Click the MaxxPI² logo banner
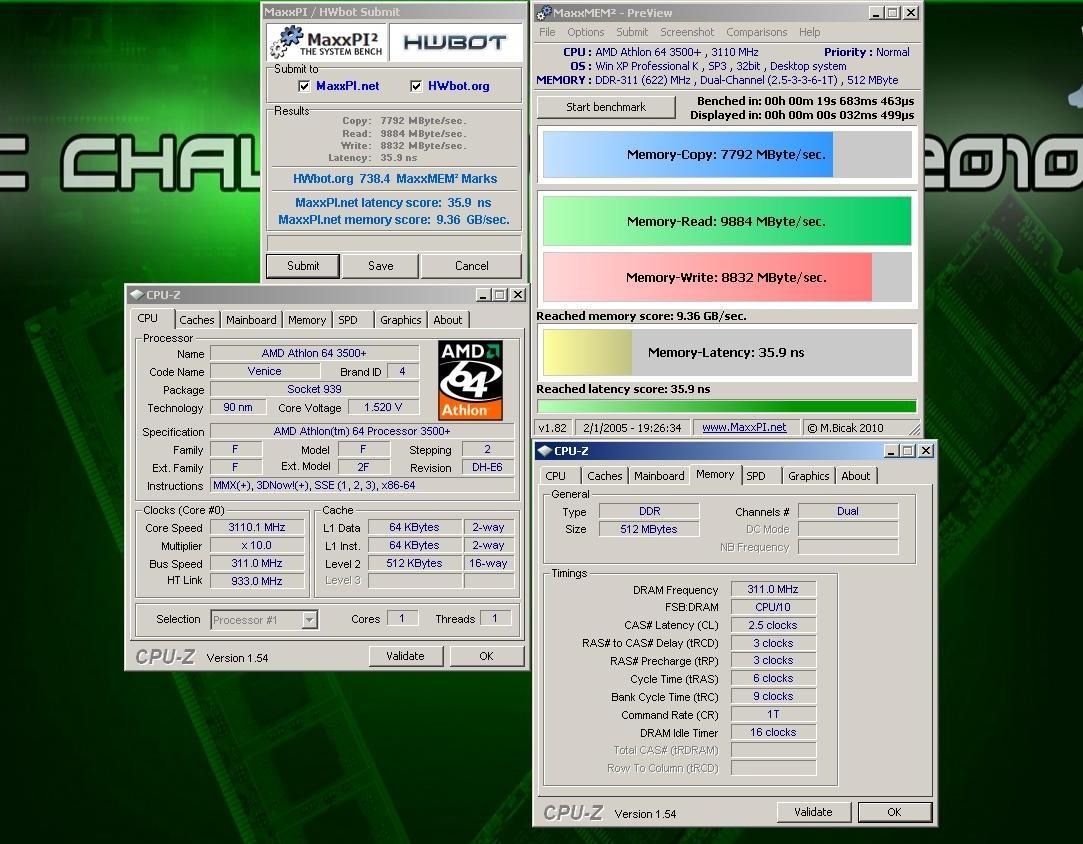The image size is (1083, 844). coord(326,42)
